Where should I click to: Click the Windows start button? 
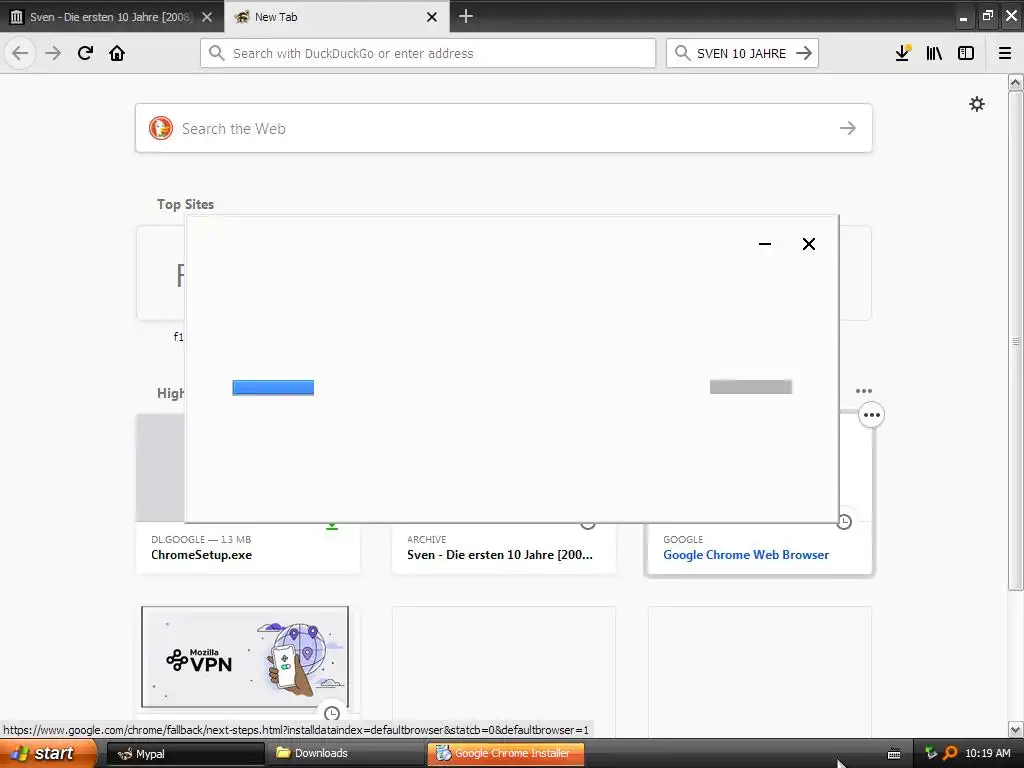coord(48,753)
